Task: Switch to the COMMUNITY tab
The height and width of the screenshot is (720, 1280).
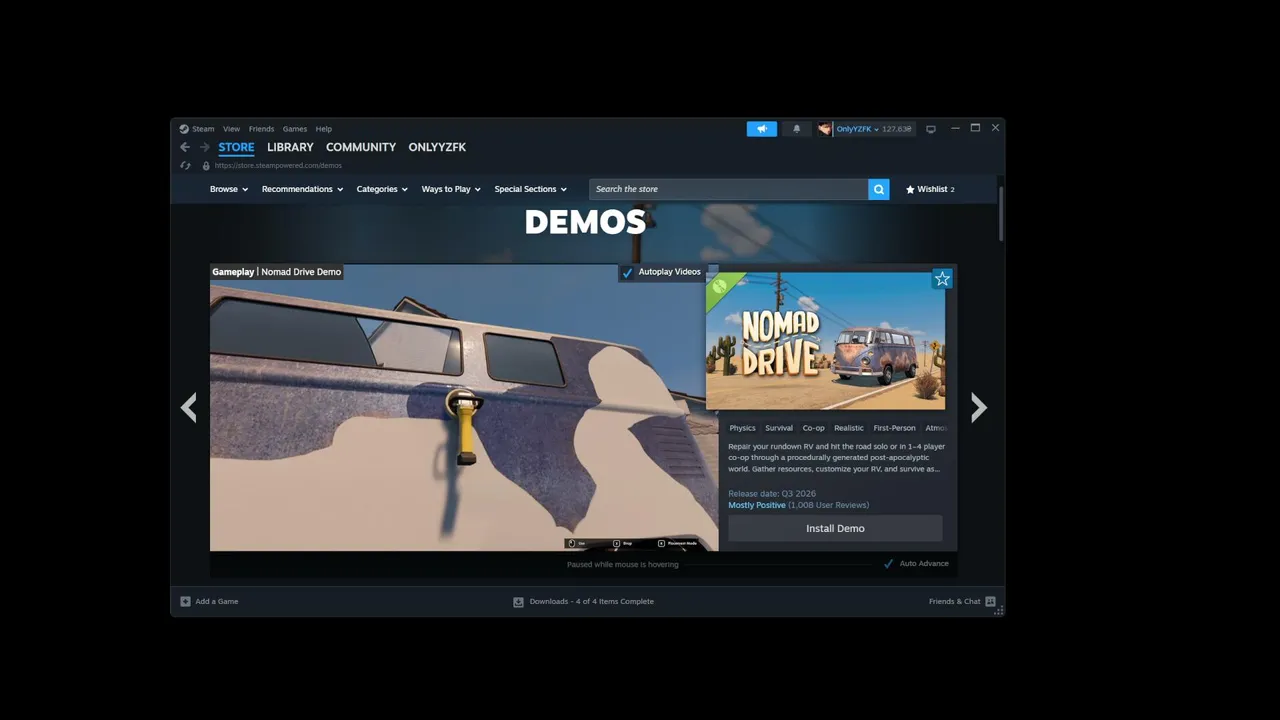Action: (361, 147)
